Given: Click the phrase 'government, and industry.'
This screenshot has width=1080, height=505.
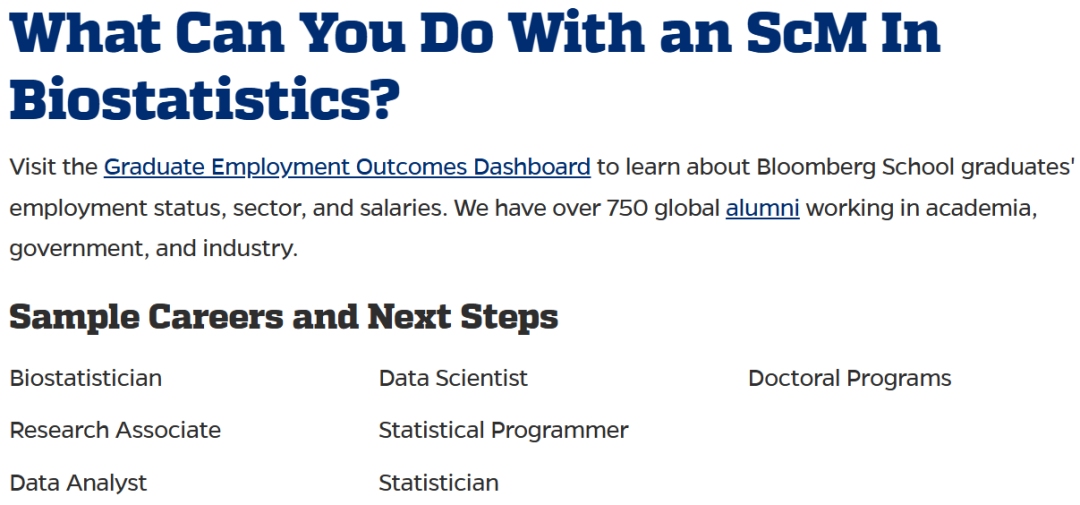Looking at the screenshot, I should tap(154, 249).
